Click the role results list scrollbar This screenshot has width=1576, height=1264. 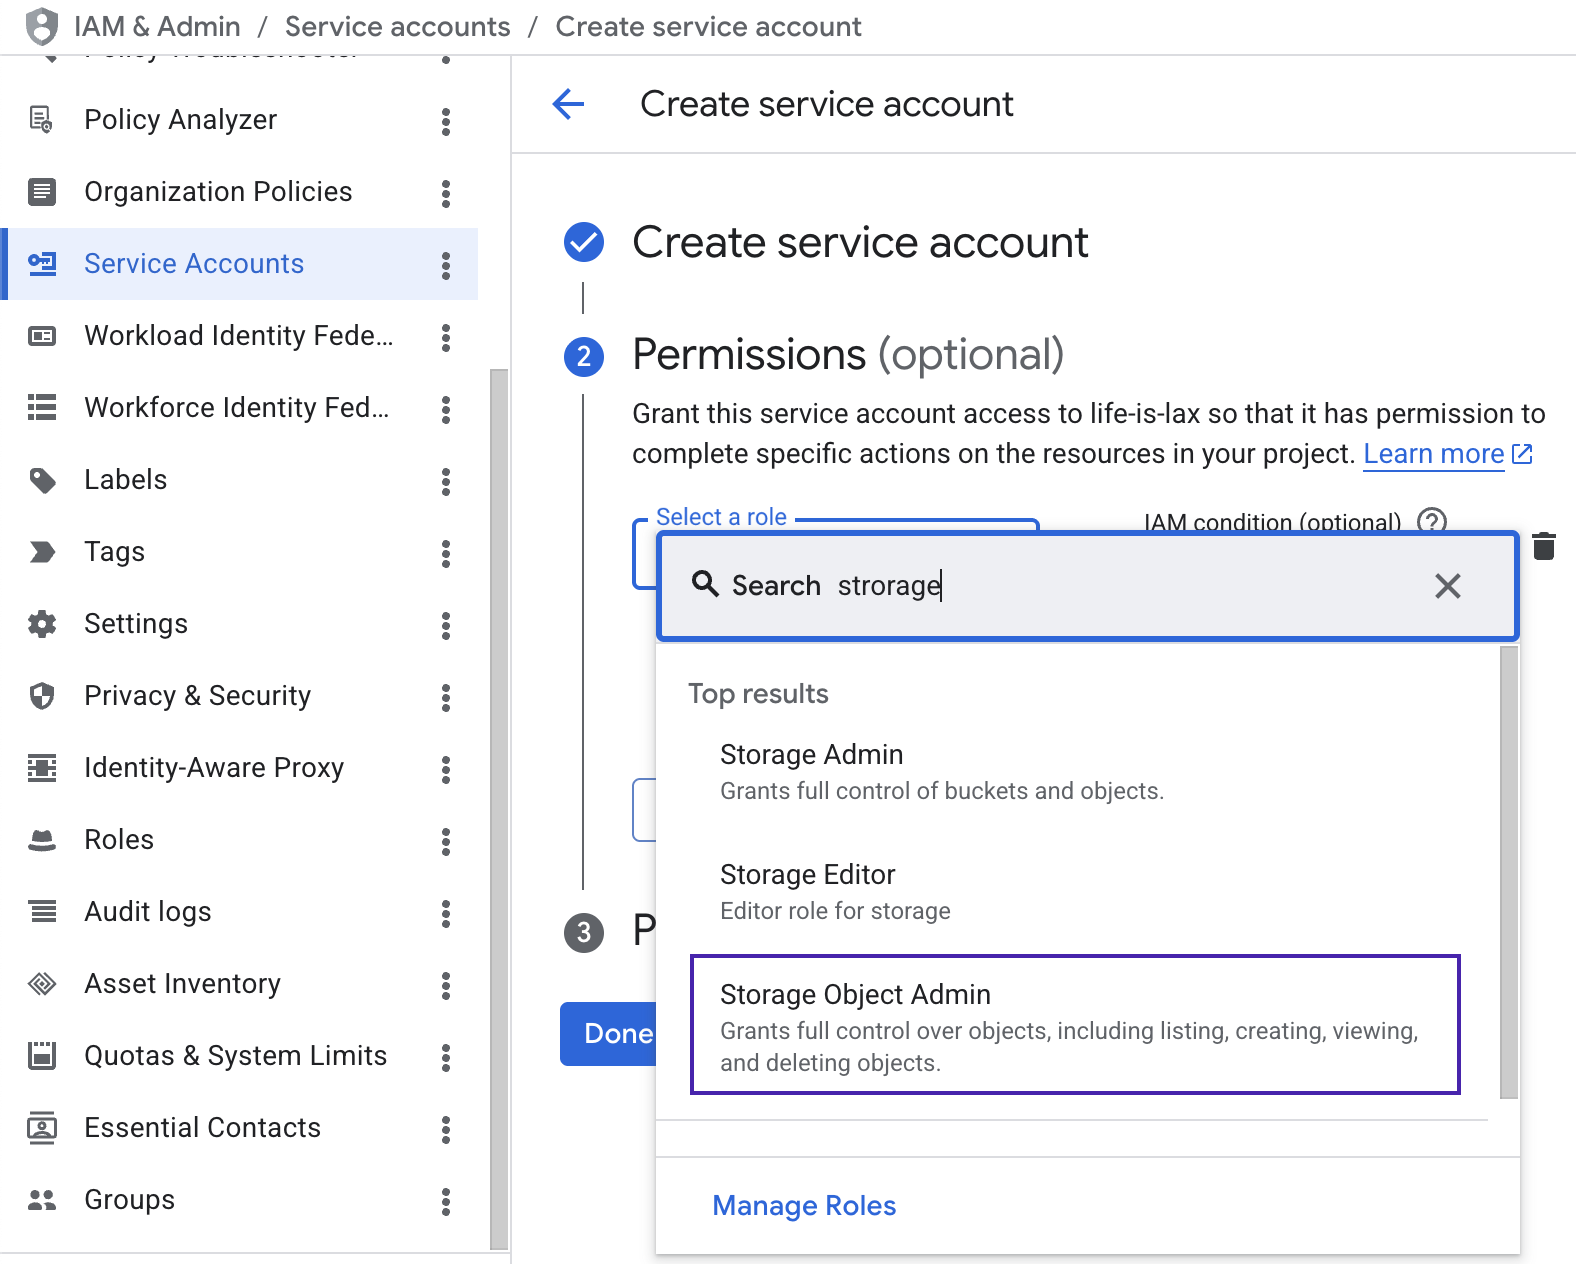point(1509,873)
